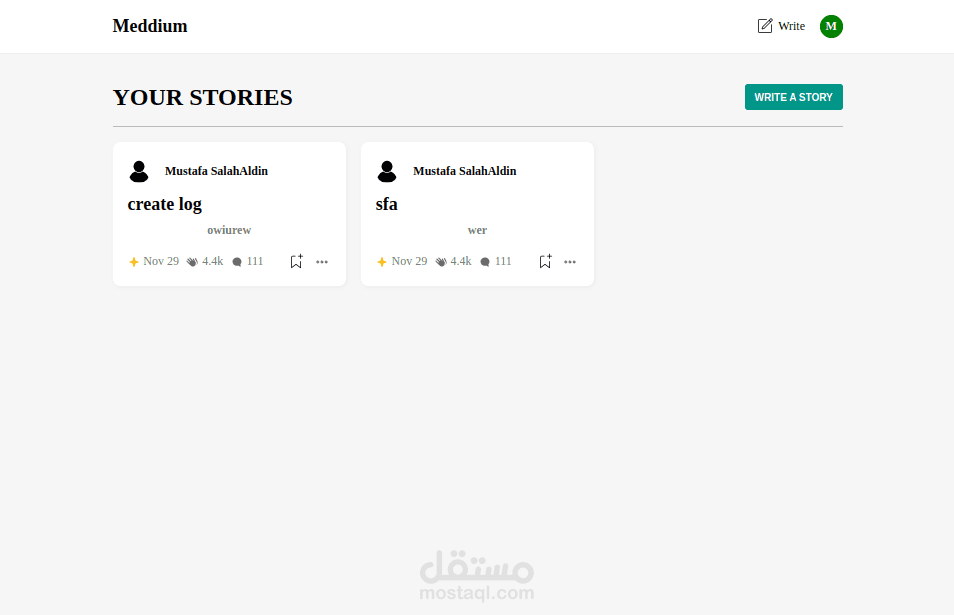Open author name on the create log card
The width and height of the screenshot is (954, 615).
216,171
